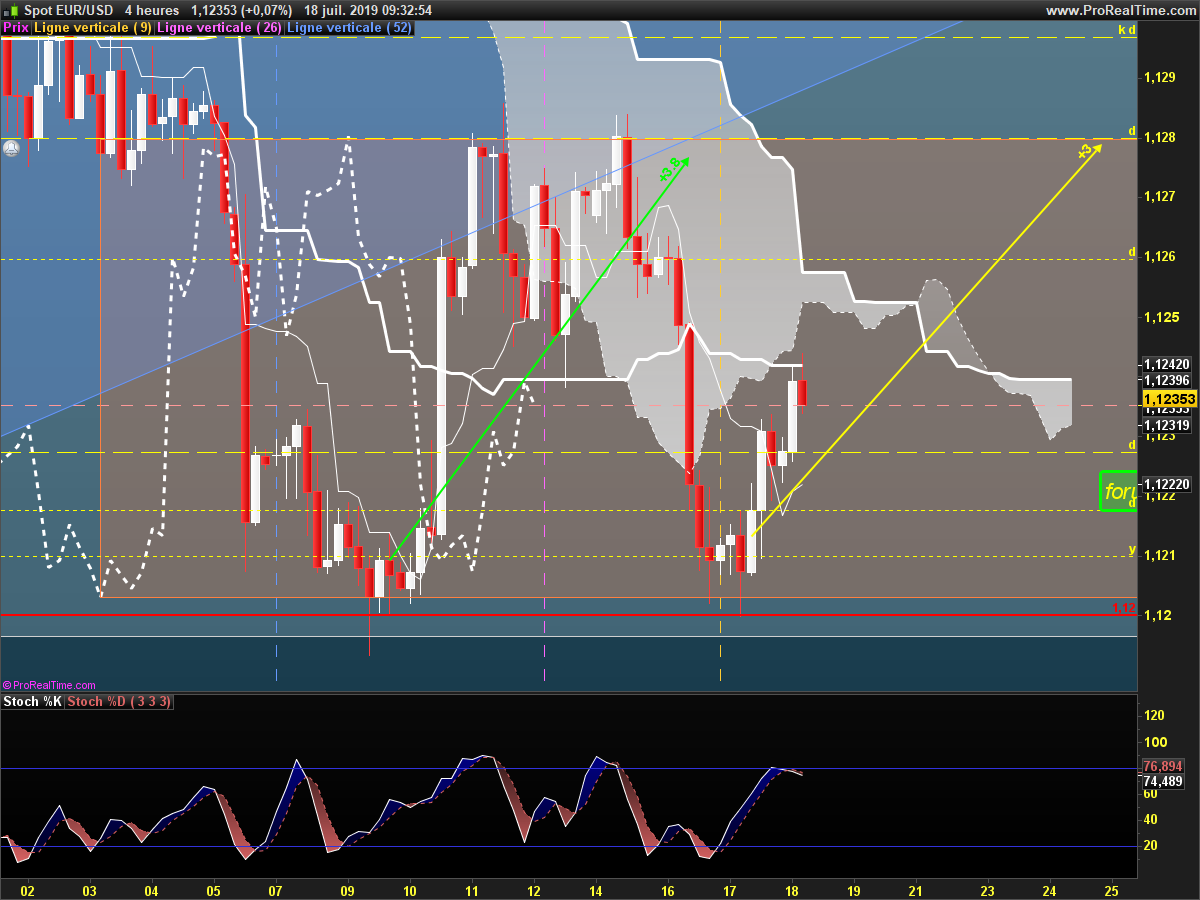Click the 18 date on the time axis
This screenshot has height=900, width=1200.
[792, 890]
